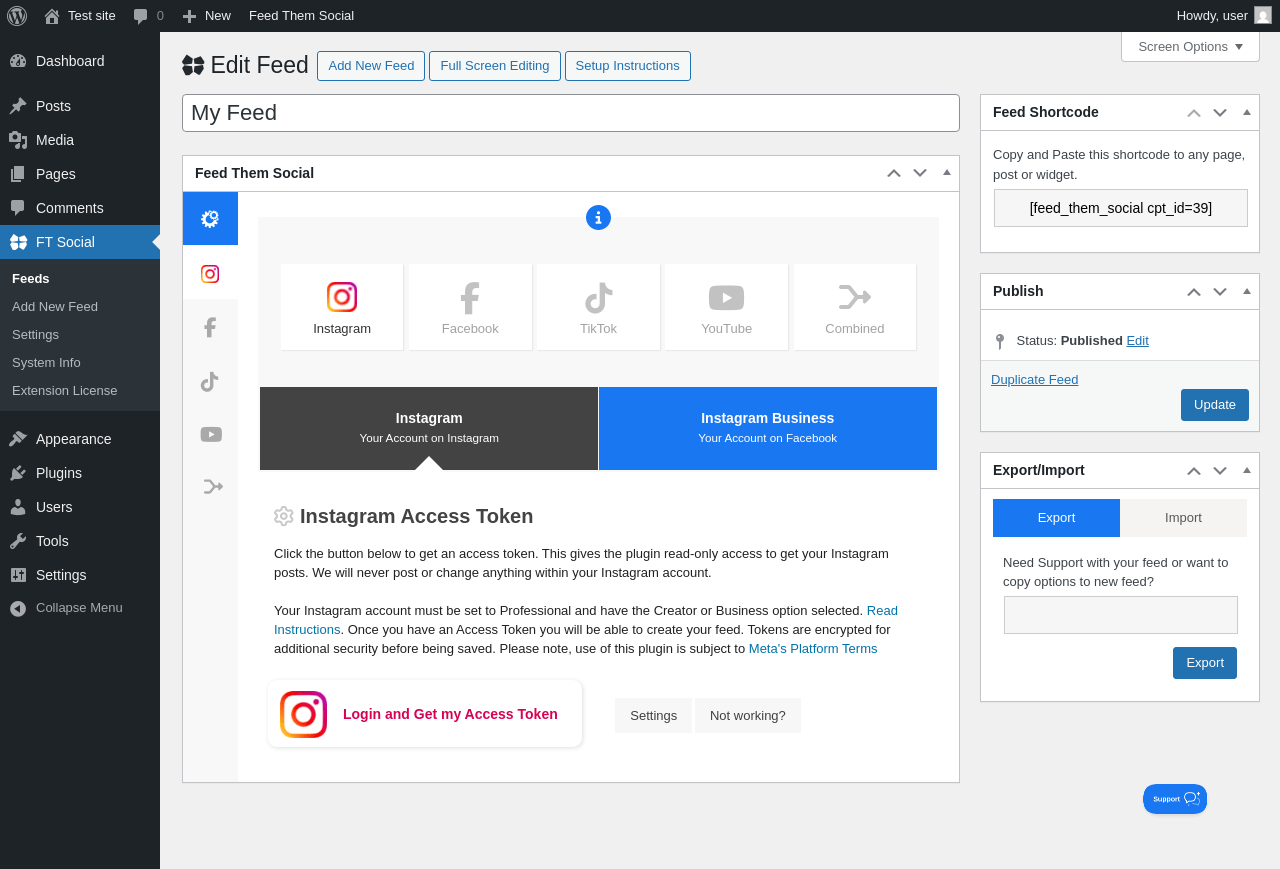Open Meta's Platform Terms link

813,648
